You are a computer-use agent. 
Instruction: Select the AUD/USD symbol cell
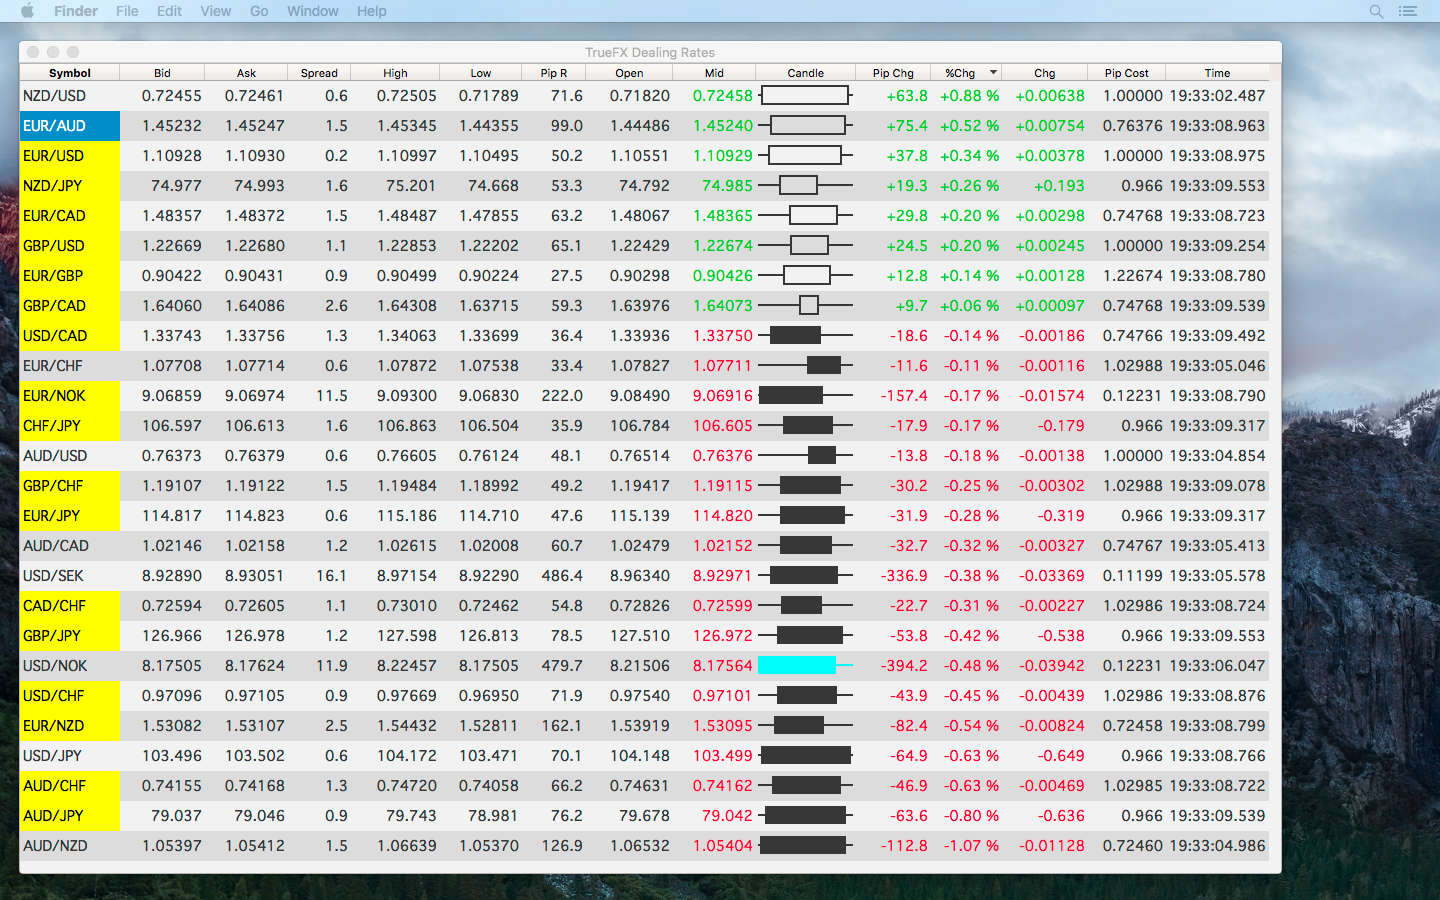[x=70, y=456]
